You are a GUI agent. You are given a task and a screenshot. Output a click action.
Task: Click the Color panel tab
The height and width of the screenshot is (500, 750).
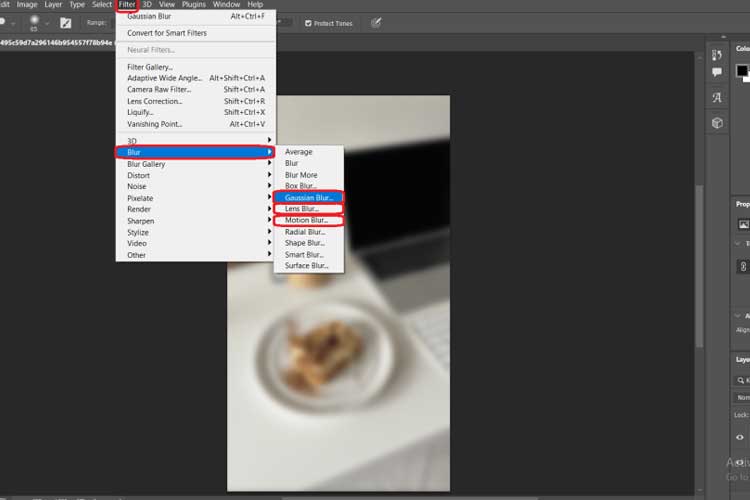(x=742, y=48)
